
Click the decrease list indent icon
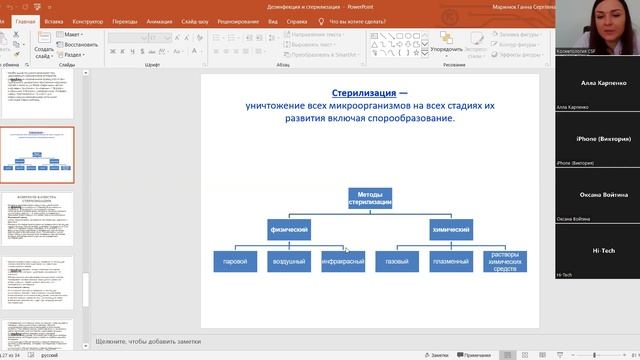coord(249,38)
